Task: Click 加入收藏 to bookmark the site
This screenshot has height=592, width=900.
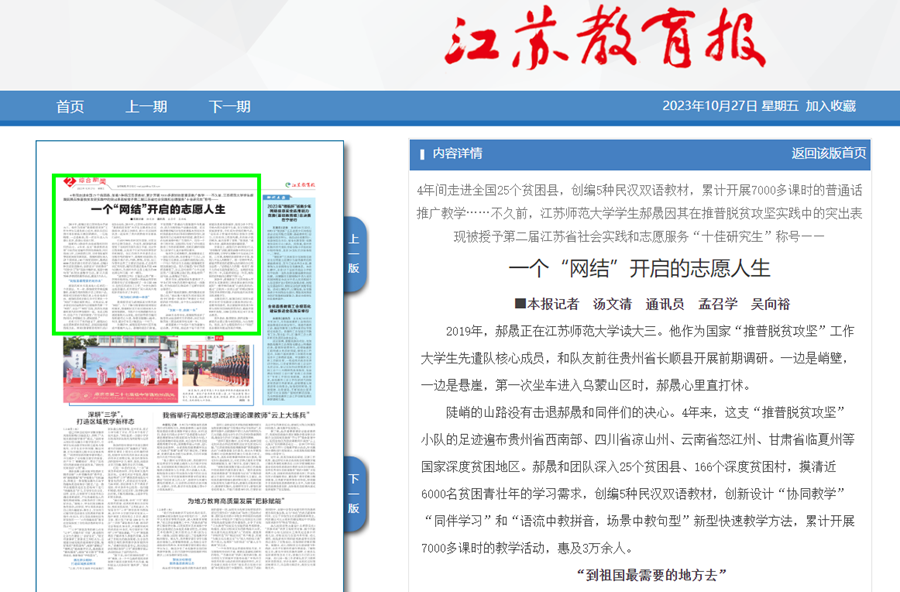Action: pos(830,107)
